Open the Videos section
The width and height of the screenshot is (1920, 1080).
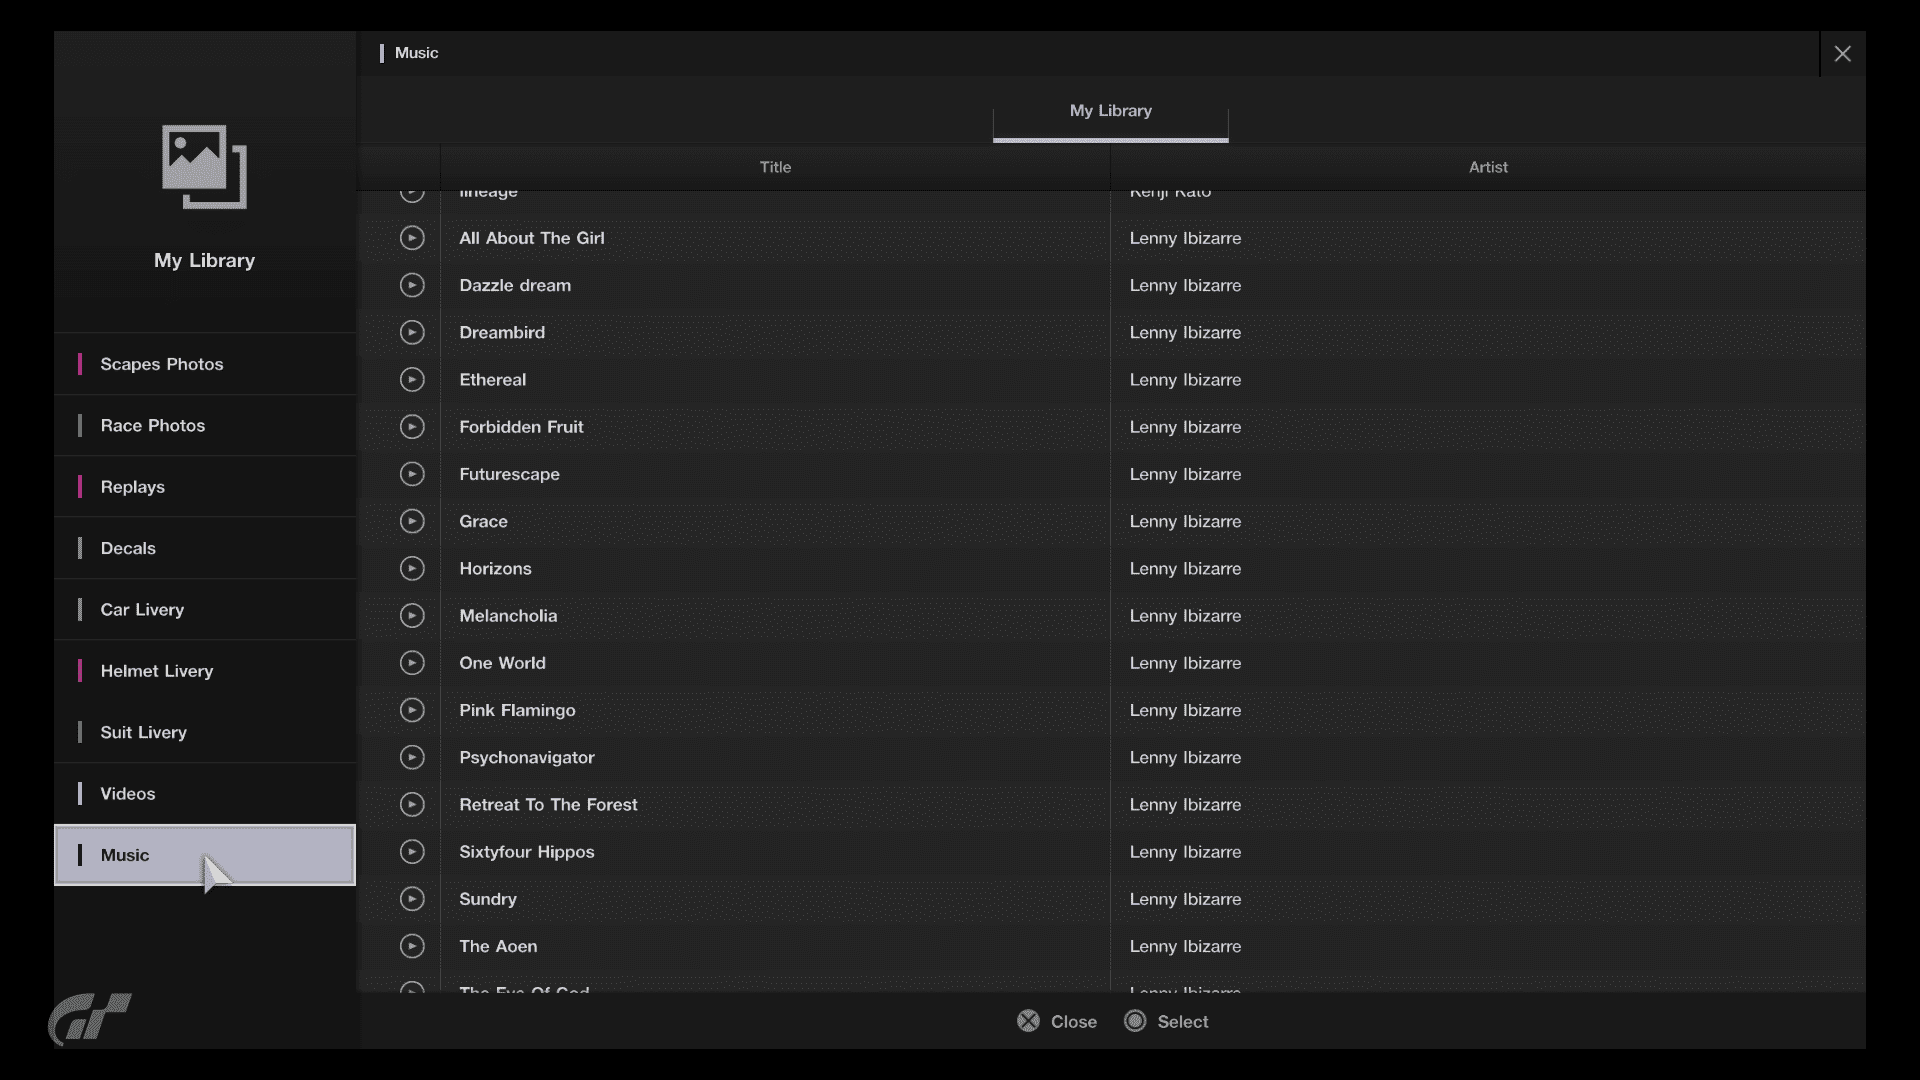point(205,794)
